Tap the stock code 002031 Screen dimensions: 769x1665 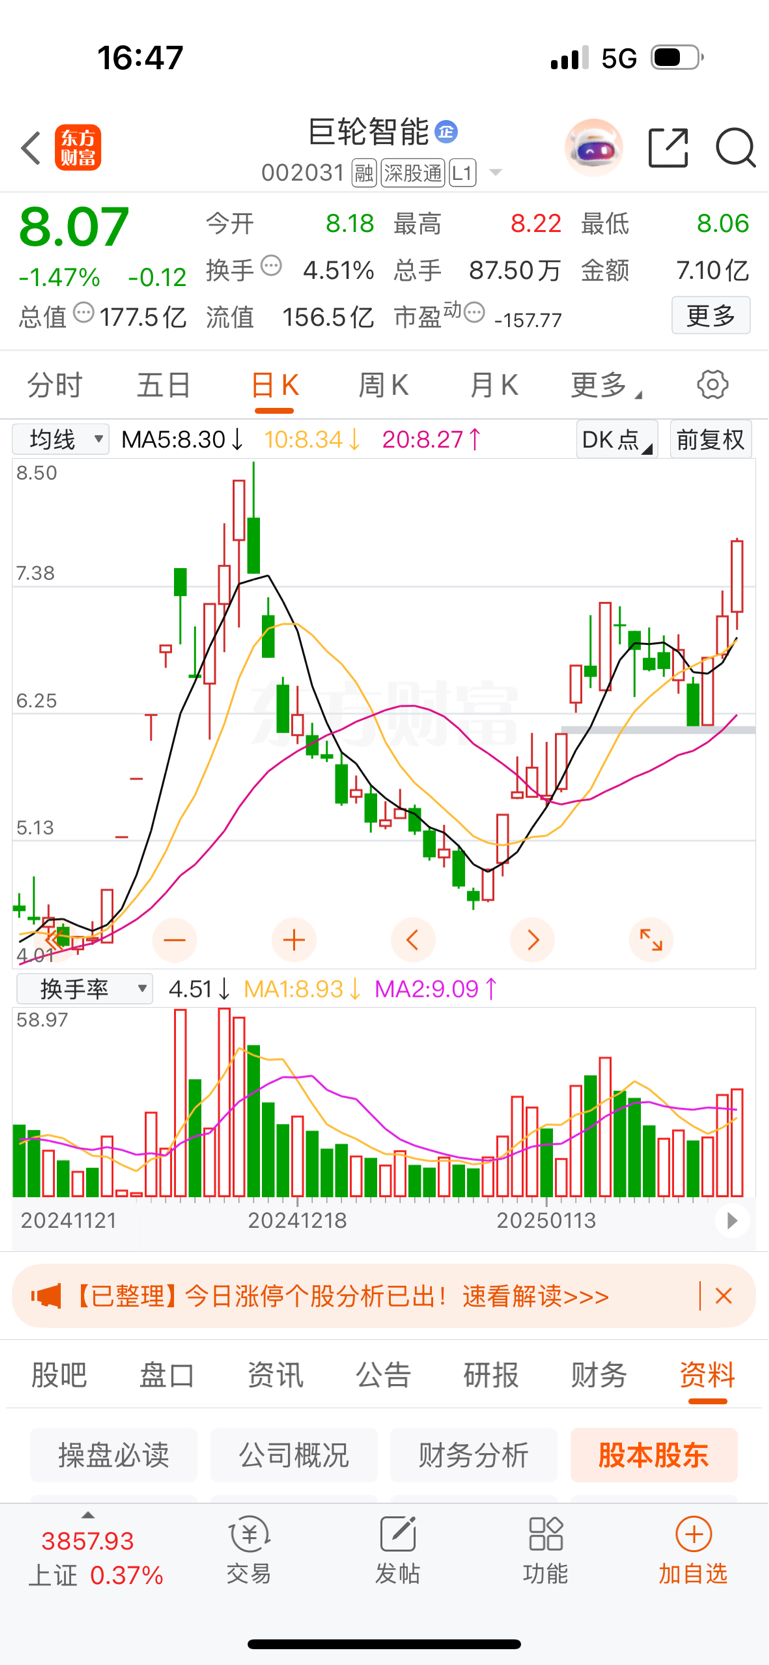[x=303, y=173]
